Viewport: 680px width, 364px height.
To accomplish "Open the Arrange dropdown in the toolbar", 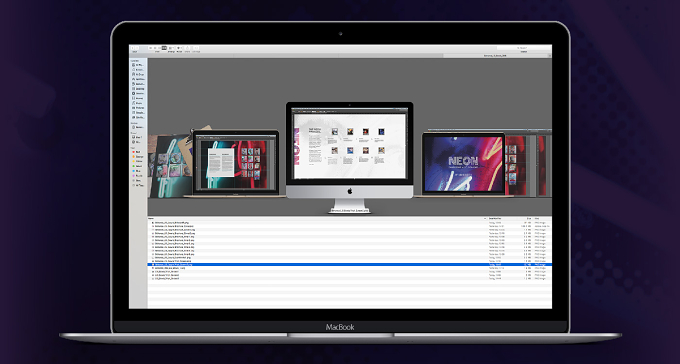I will pos(171,48).
